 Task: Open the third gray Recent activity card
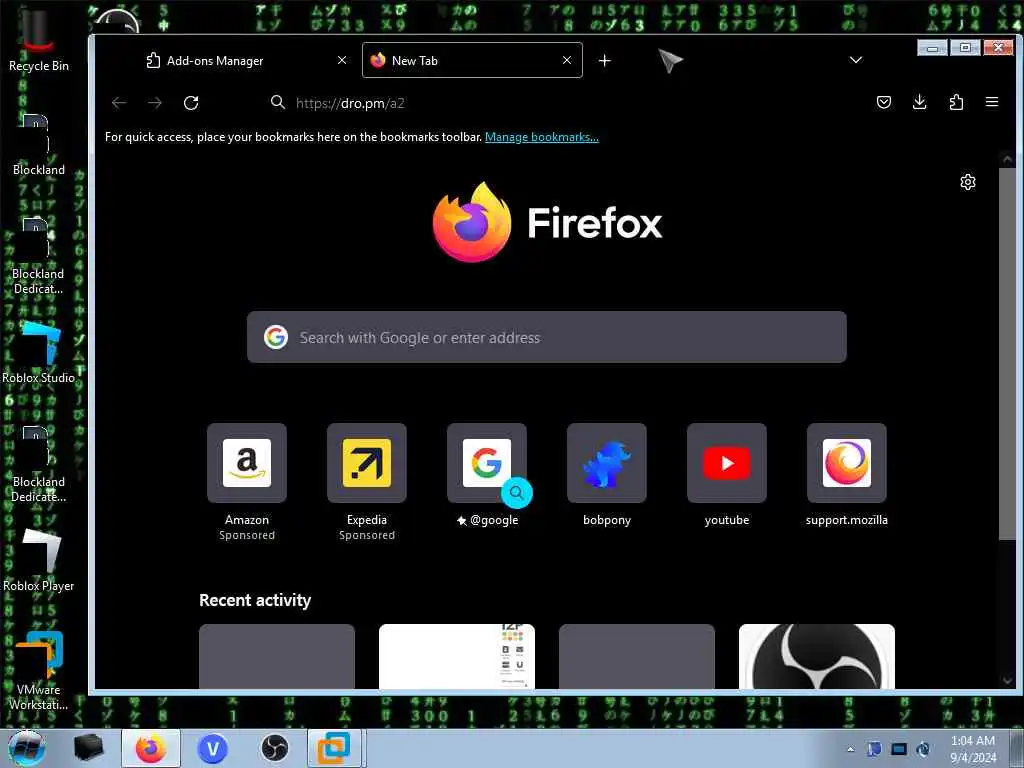(637, 656)
